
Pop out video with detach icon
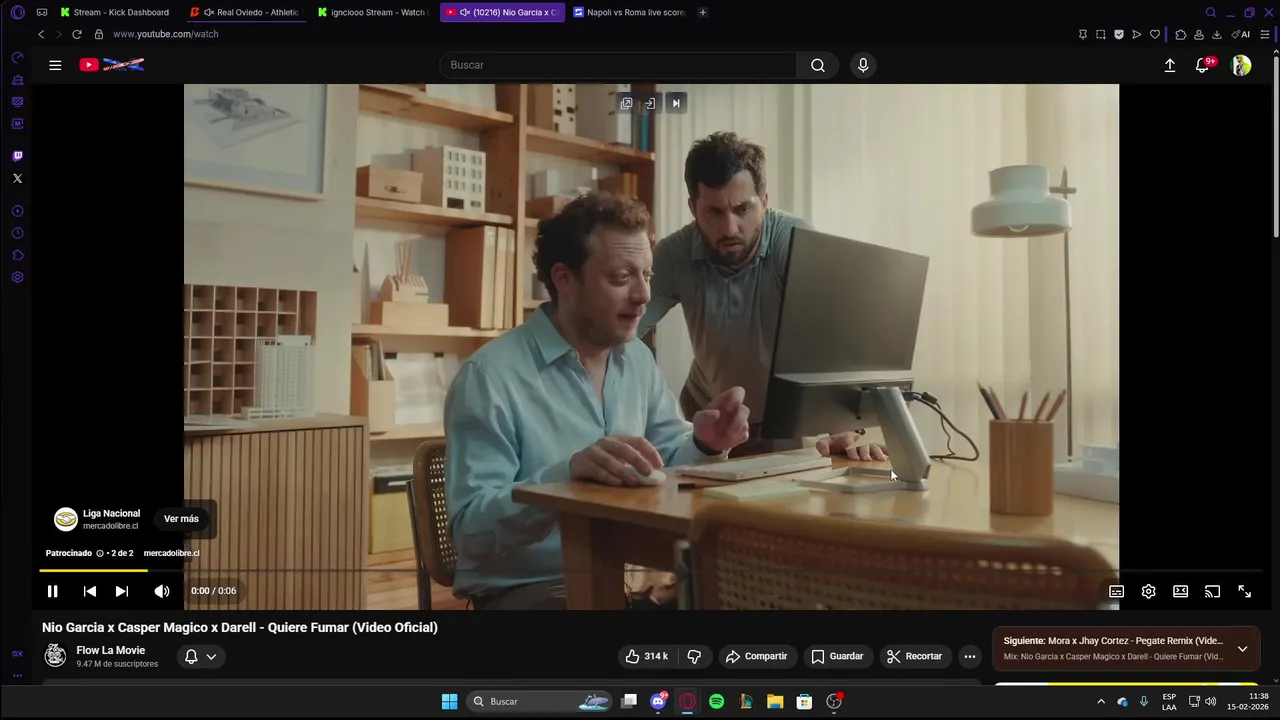pyautogui.click(x=626, y=103)
